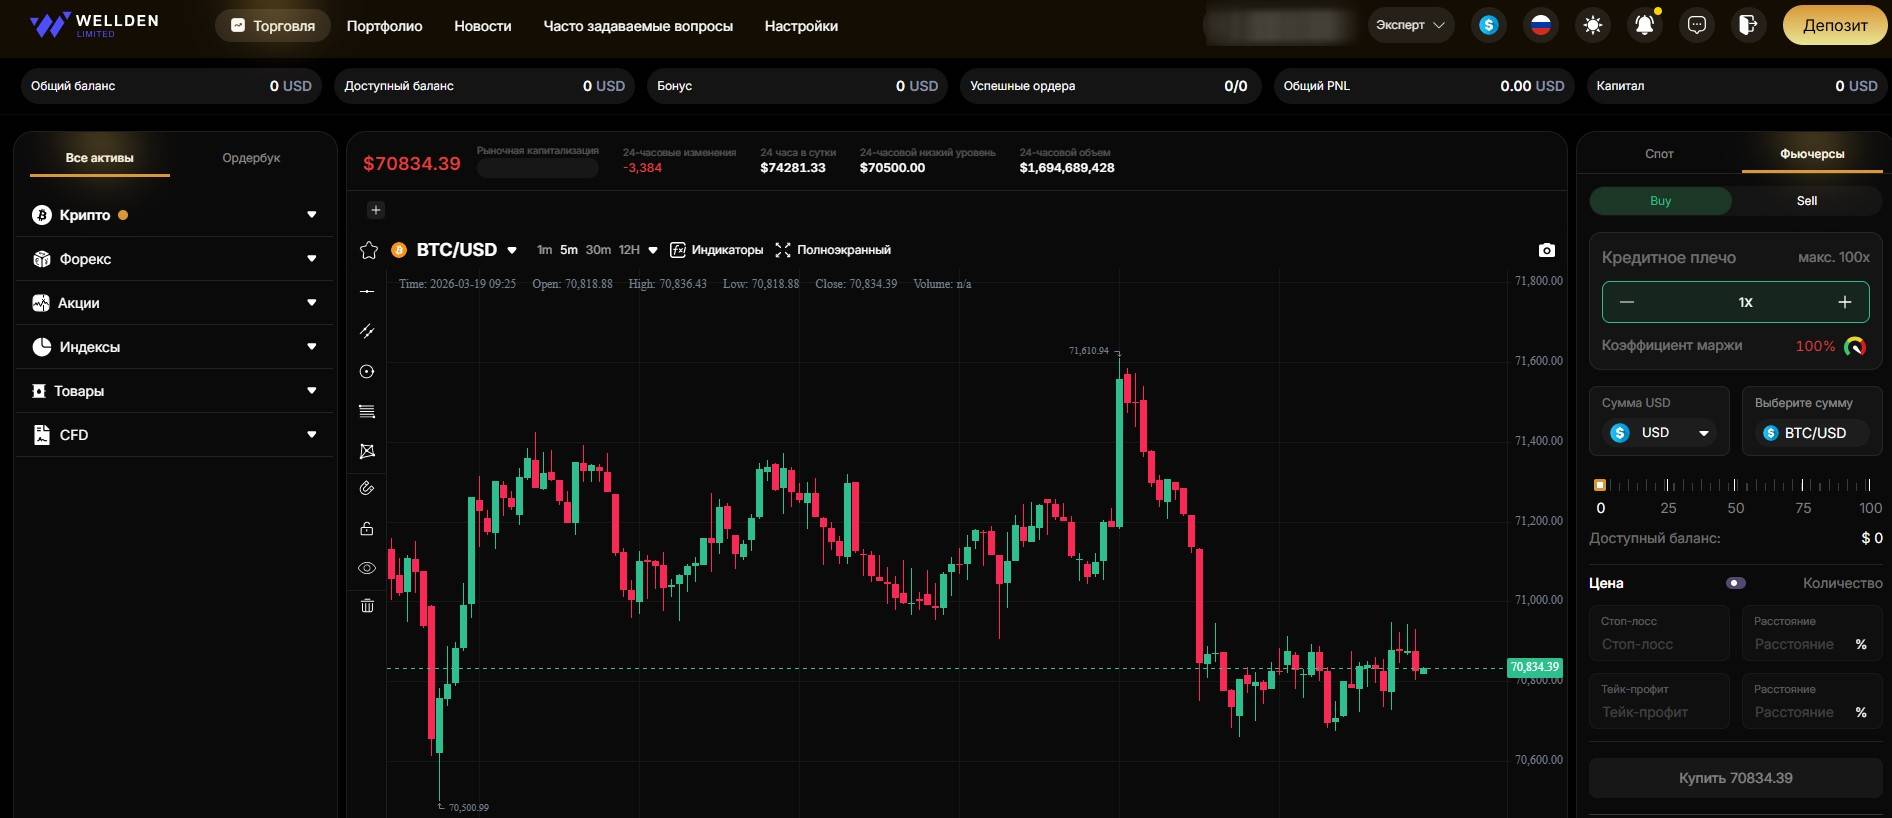The width and height of the screenshot is (1892, 818).
Task: Take a chart snapshot with camera icon
Action: click(x=1546, y=250)
